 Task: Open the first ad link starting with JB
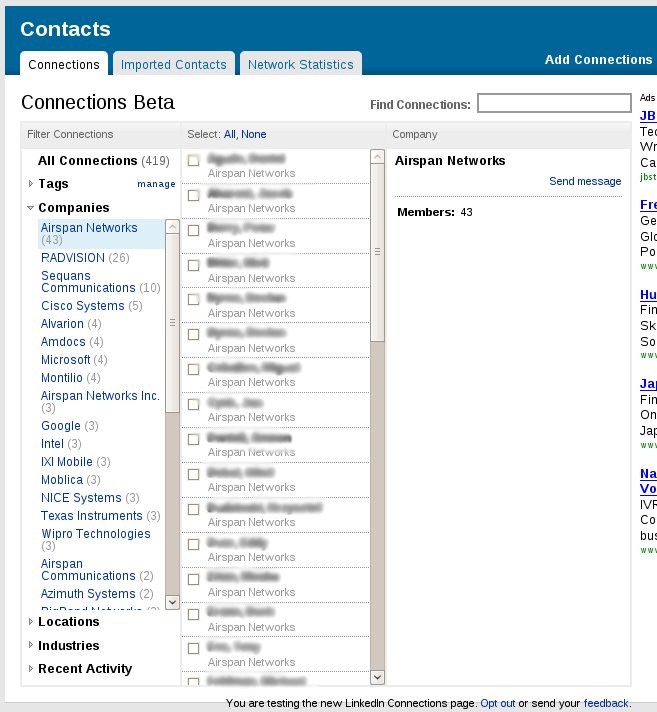[x=648, y=115]
